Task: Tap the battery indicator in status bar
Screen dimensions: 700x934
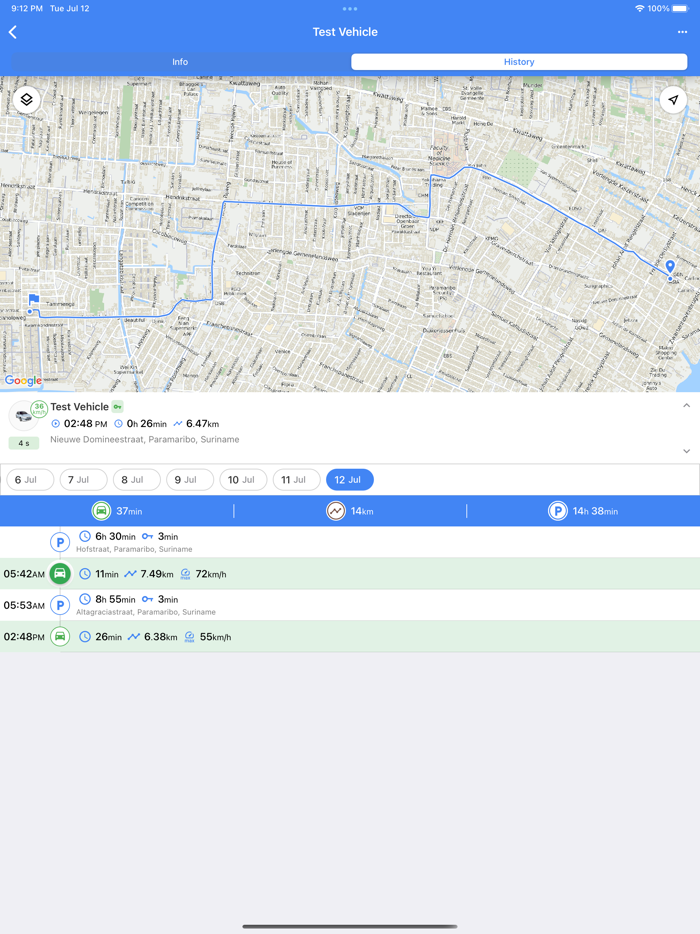Action: coord(680,9)
